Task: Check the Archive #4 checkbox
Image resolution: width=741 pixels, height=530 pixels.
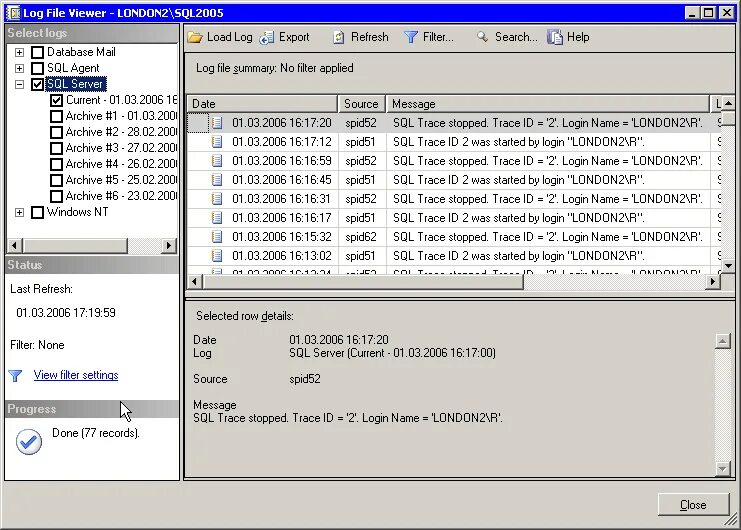Action: pyautogui.click(x=56, y=165)
